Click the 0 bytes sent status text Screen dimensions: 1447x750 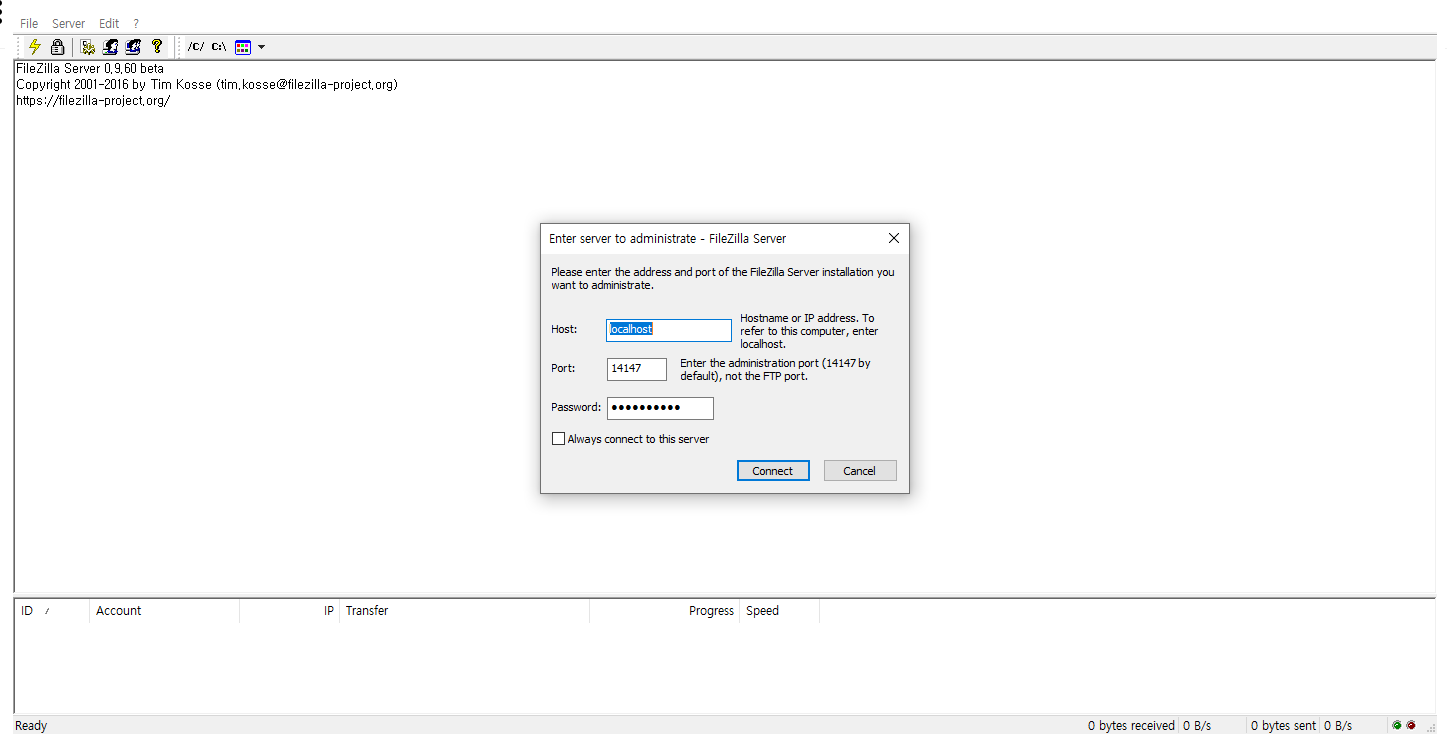pyautogui.click(x=1284, y=726)
